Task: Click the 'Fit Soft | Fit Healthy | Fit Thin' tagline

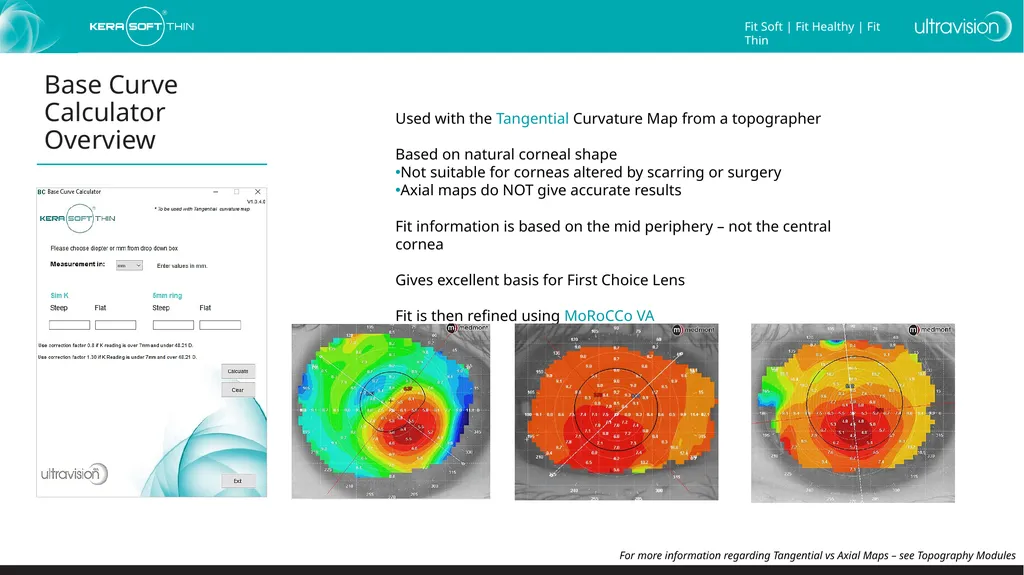Action: pos(812,33)
